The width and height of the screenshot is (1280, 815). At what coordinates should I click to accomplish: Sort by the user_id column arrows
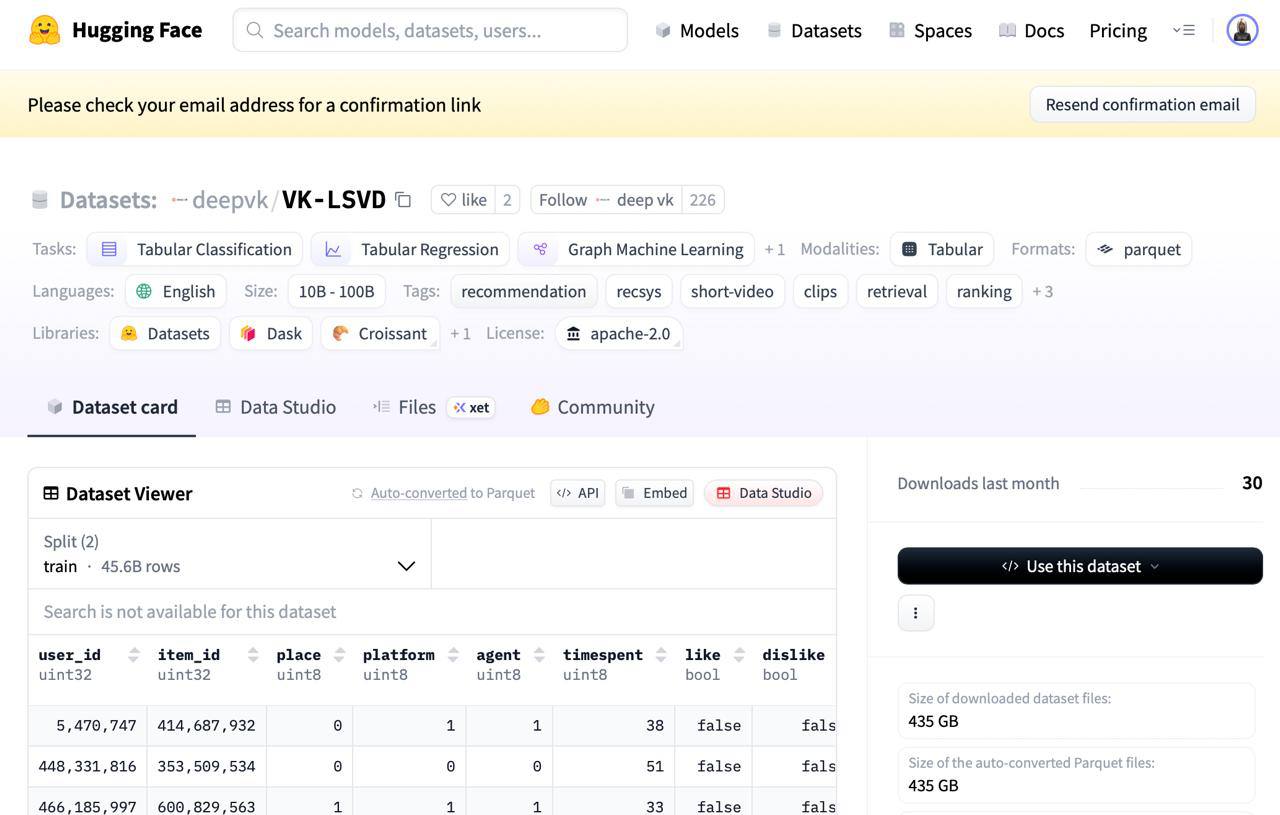click(134, 655)
